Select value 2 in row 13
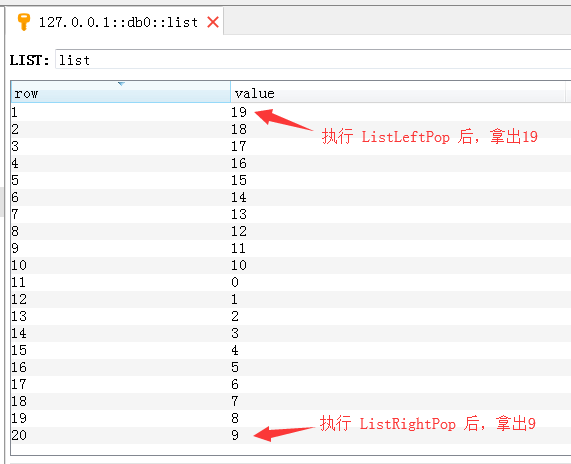The image size is (571, 464). (x=235, y=316)
